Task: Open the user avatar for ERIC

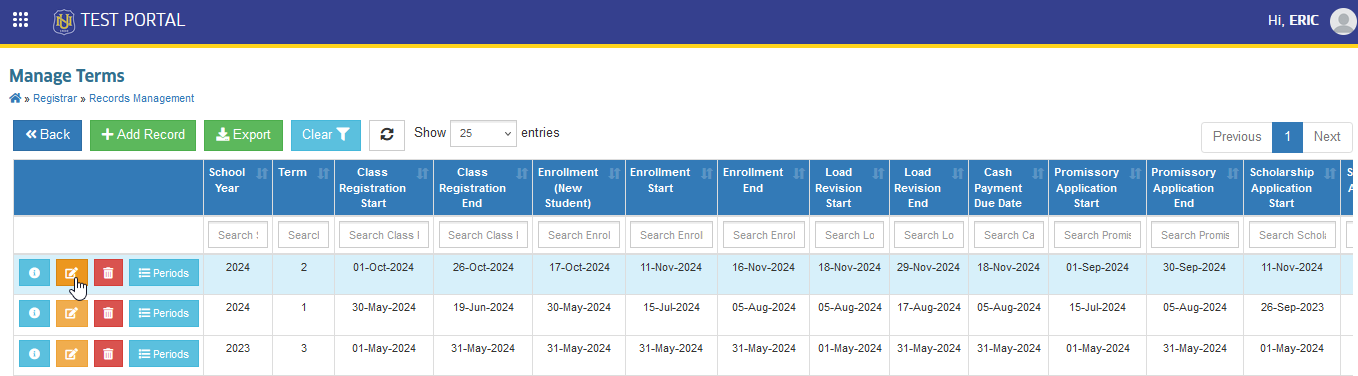Action: (x=1342, y=21)
